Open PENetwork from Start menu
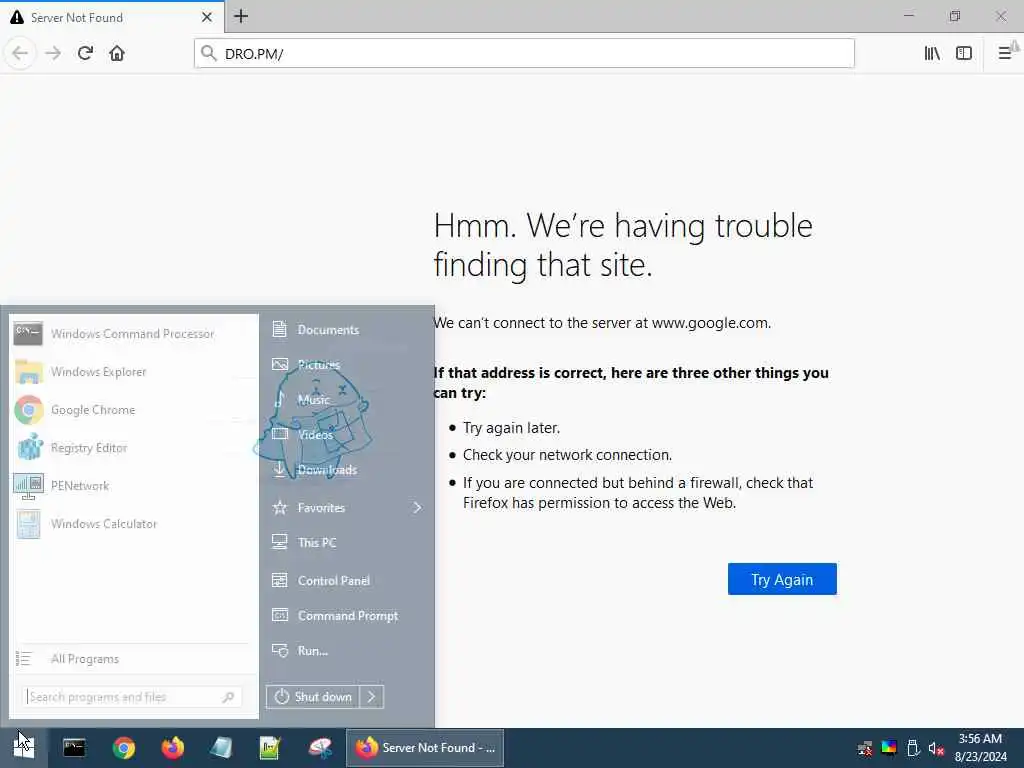1024x768 pixels. (134, 486)
